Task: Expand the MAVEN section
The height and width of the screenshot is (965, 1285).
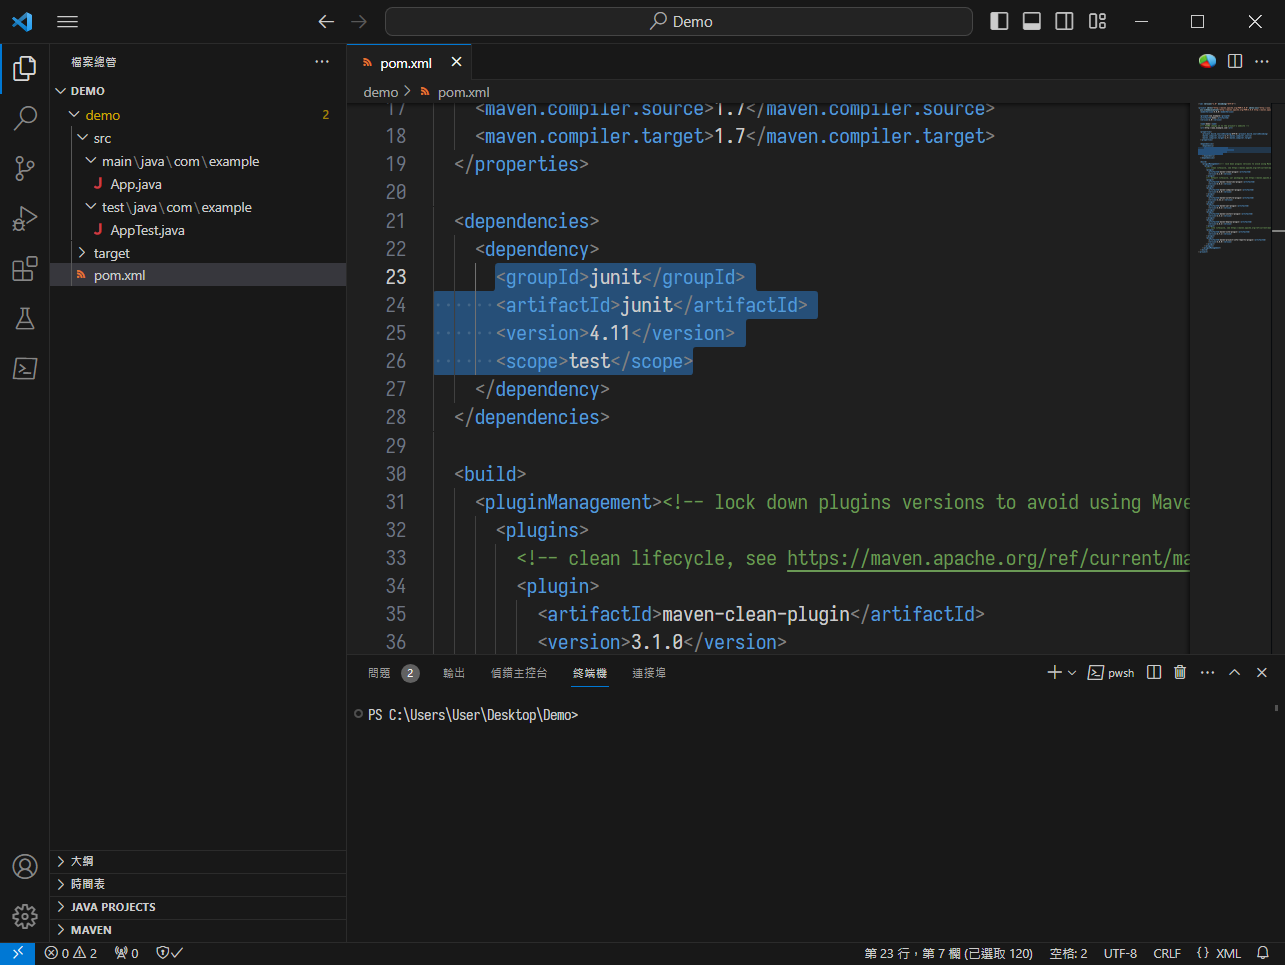Action: pyautogui.click(x=91, y=930)
